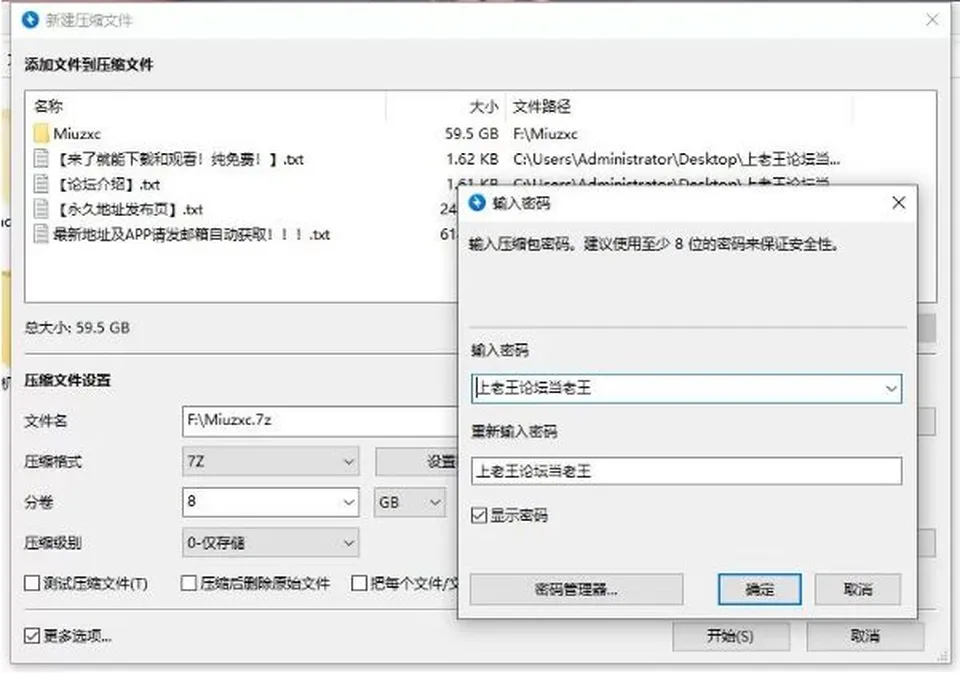Click the file icon beside 【永久地址发布页】.txt
960x674 pixels.
[41, 209]
